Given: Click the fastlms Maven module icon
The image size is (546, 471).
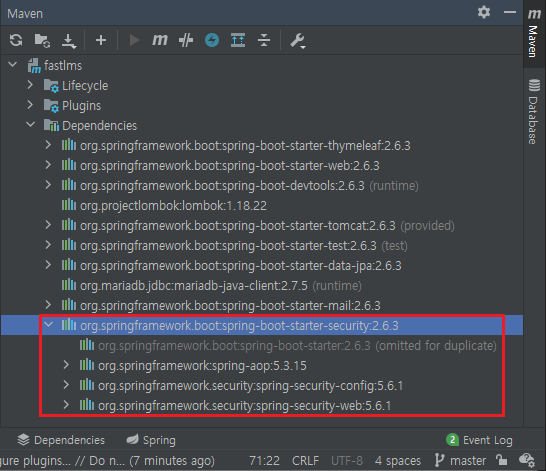Looking at the screenshot, I should pos(34,66).
